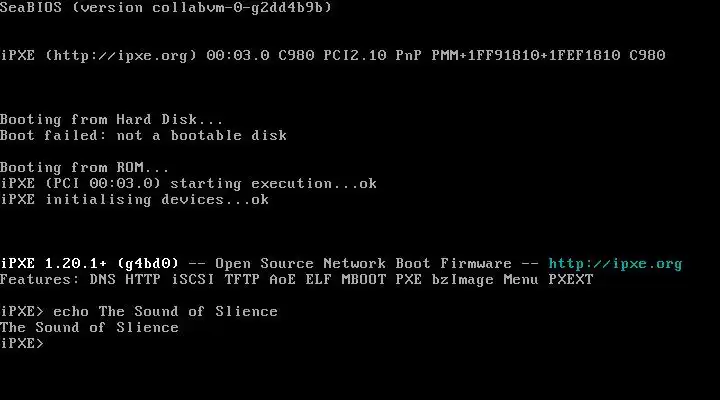The image size is (720, 400).
Task: Click the 'Features:' label
Action: (40, 279)
